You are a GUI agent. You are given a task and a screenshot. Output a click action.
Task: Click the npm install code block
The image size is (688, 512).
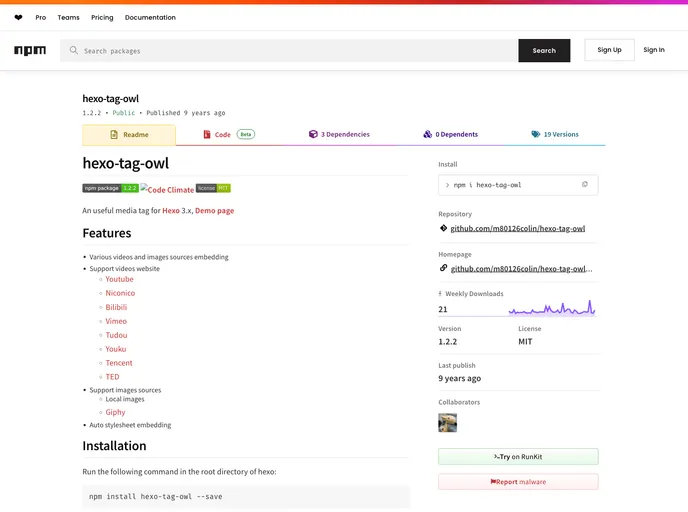[x=246, y=496]
